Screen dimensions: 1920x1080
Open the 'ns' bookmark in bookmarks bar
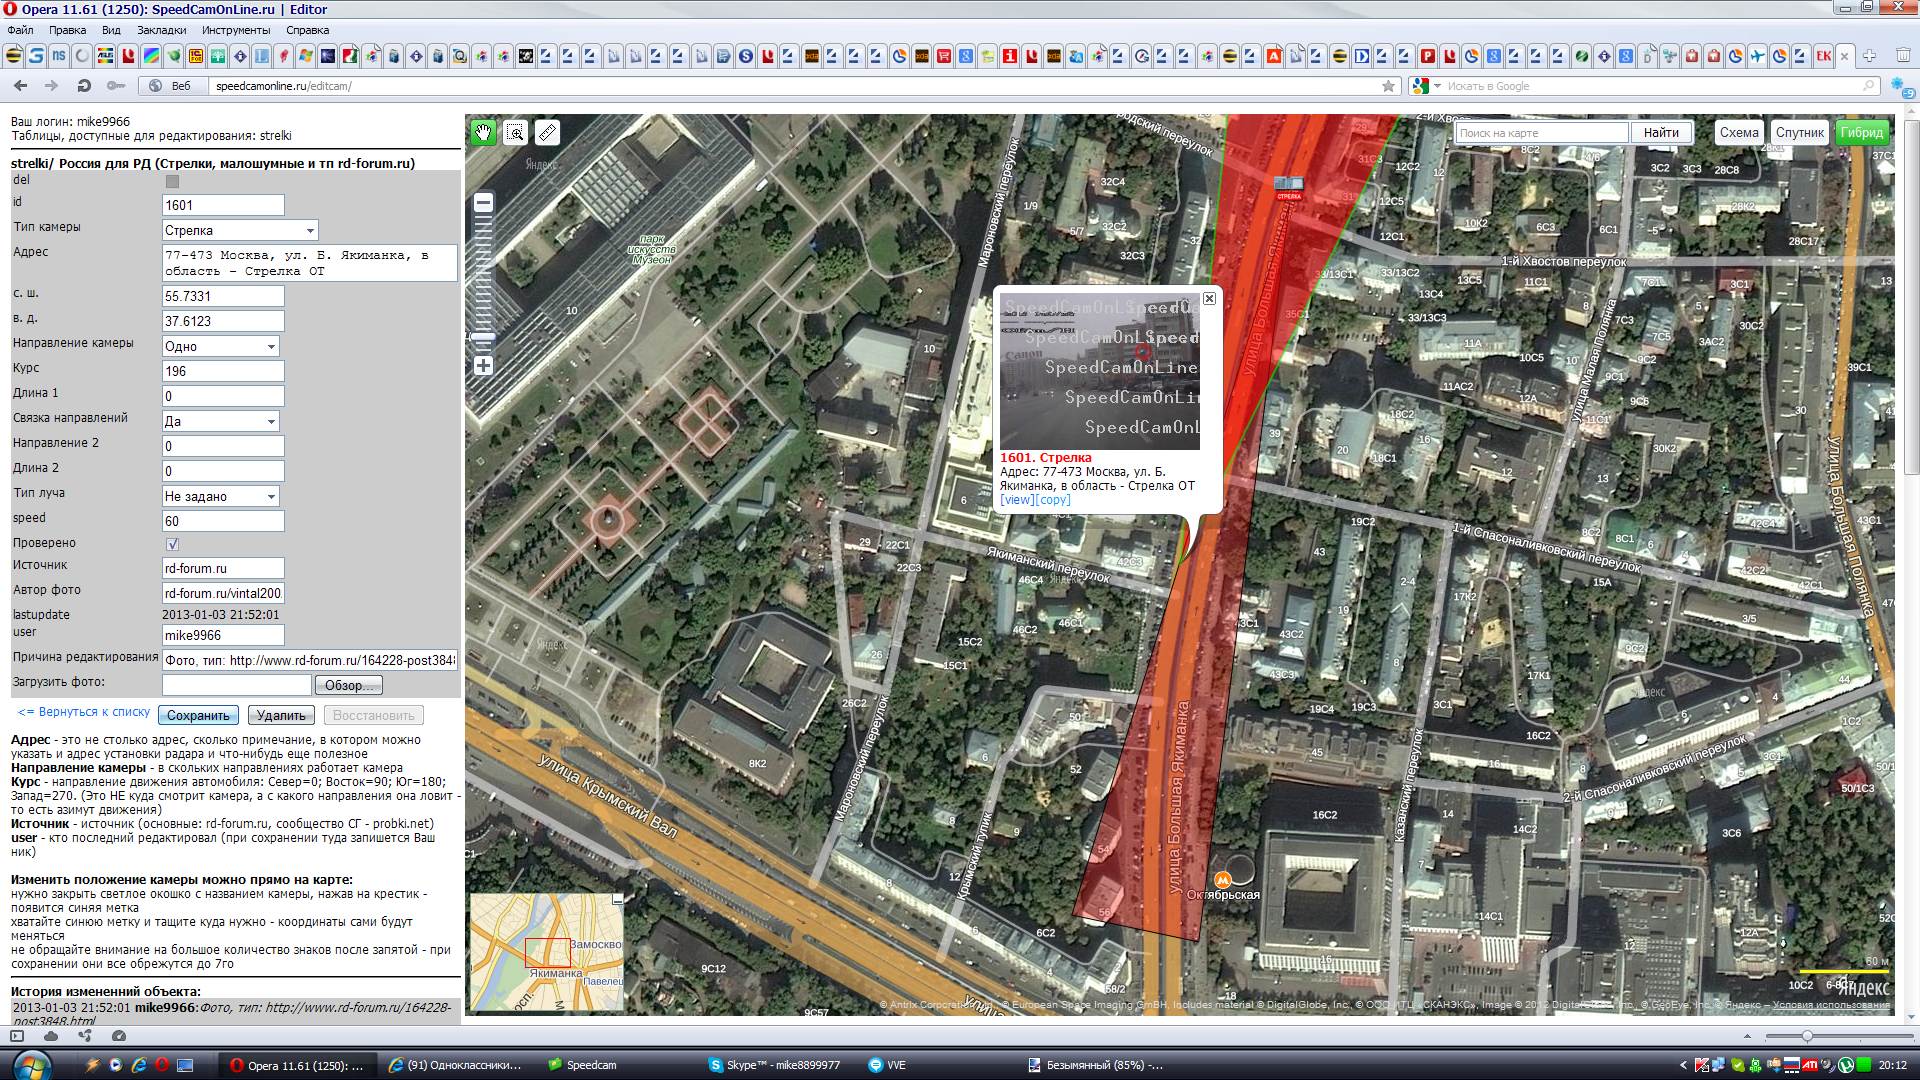[59, 56]
